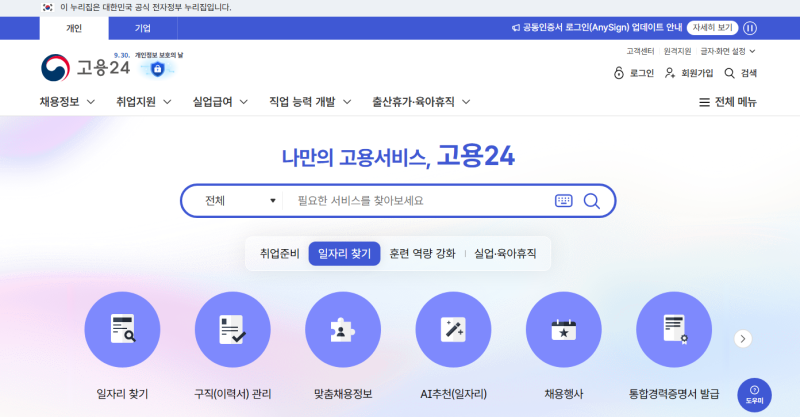Click the megaphone notice icon
The image size is (800, 417).
[x=516, y=28]
